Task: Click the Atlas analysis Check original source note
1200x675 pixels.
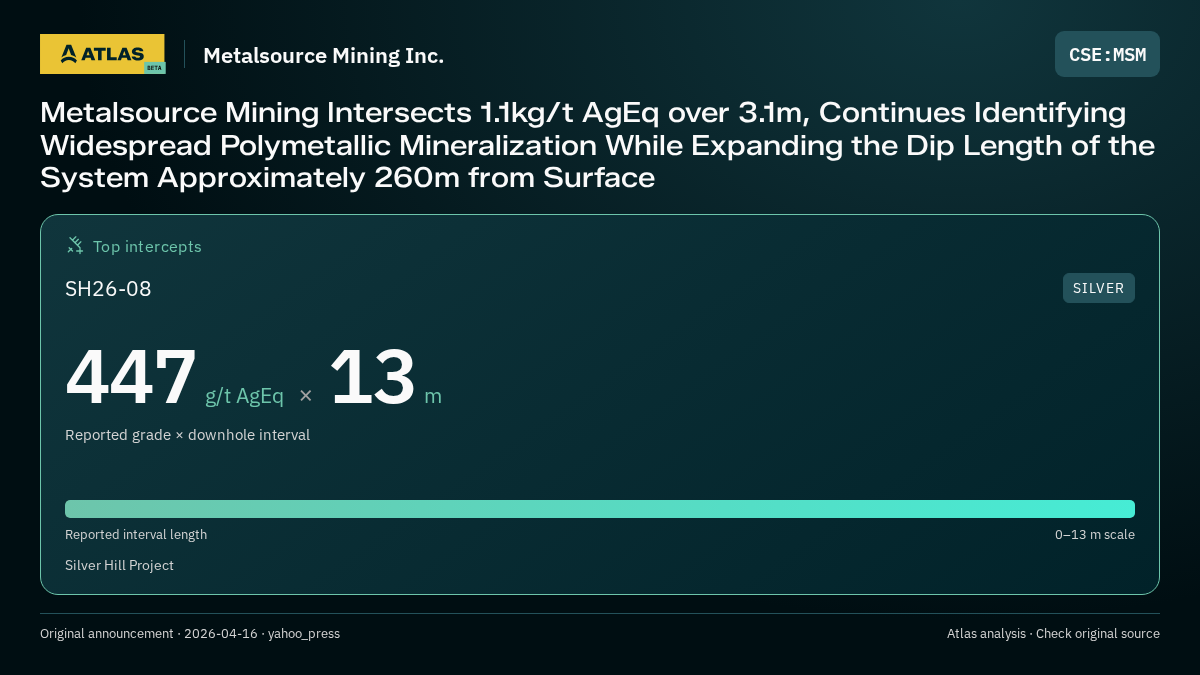Action: point(1053,634)
